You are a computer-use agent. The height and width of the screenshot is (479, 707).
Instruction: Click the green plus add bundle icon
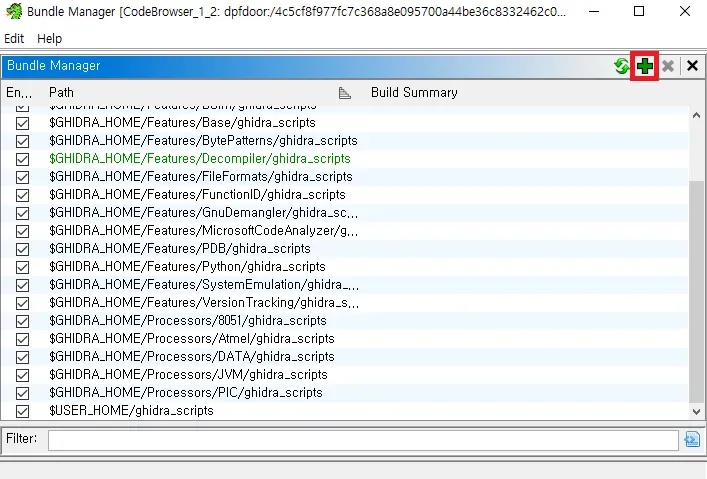(645, 66)
